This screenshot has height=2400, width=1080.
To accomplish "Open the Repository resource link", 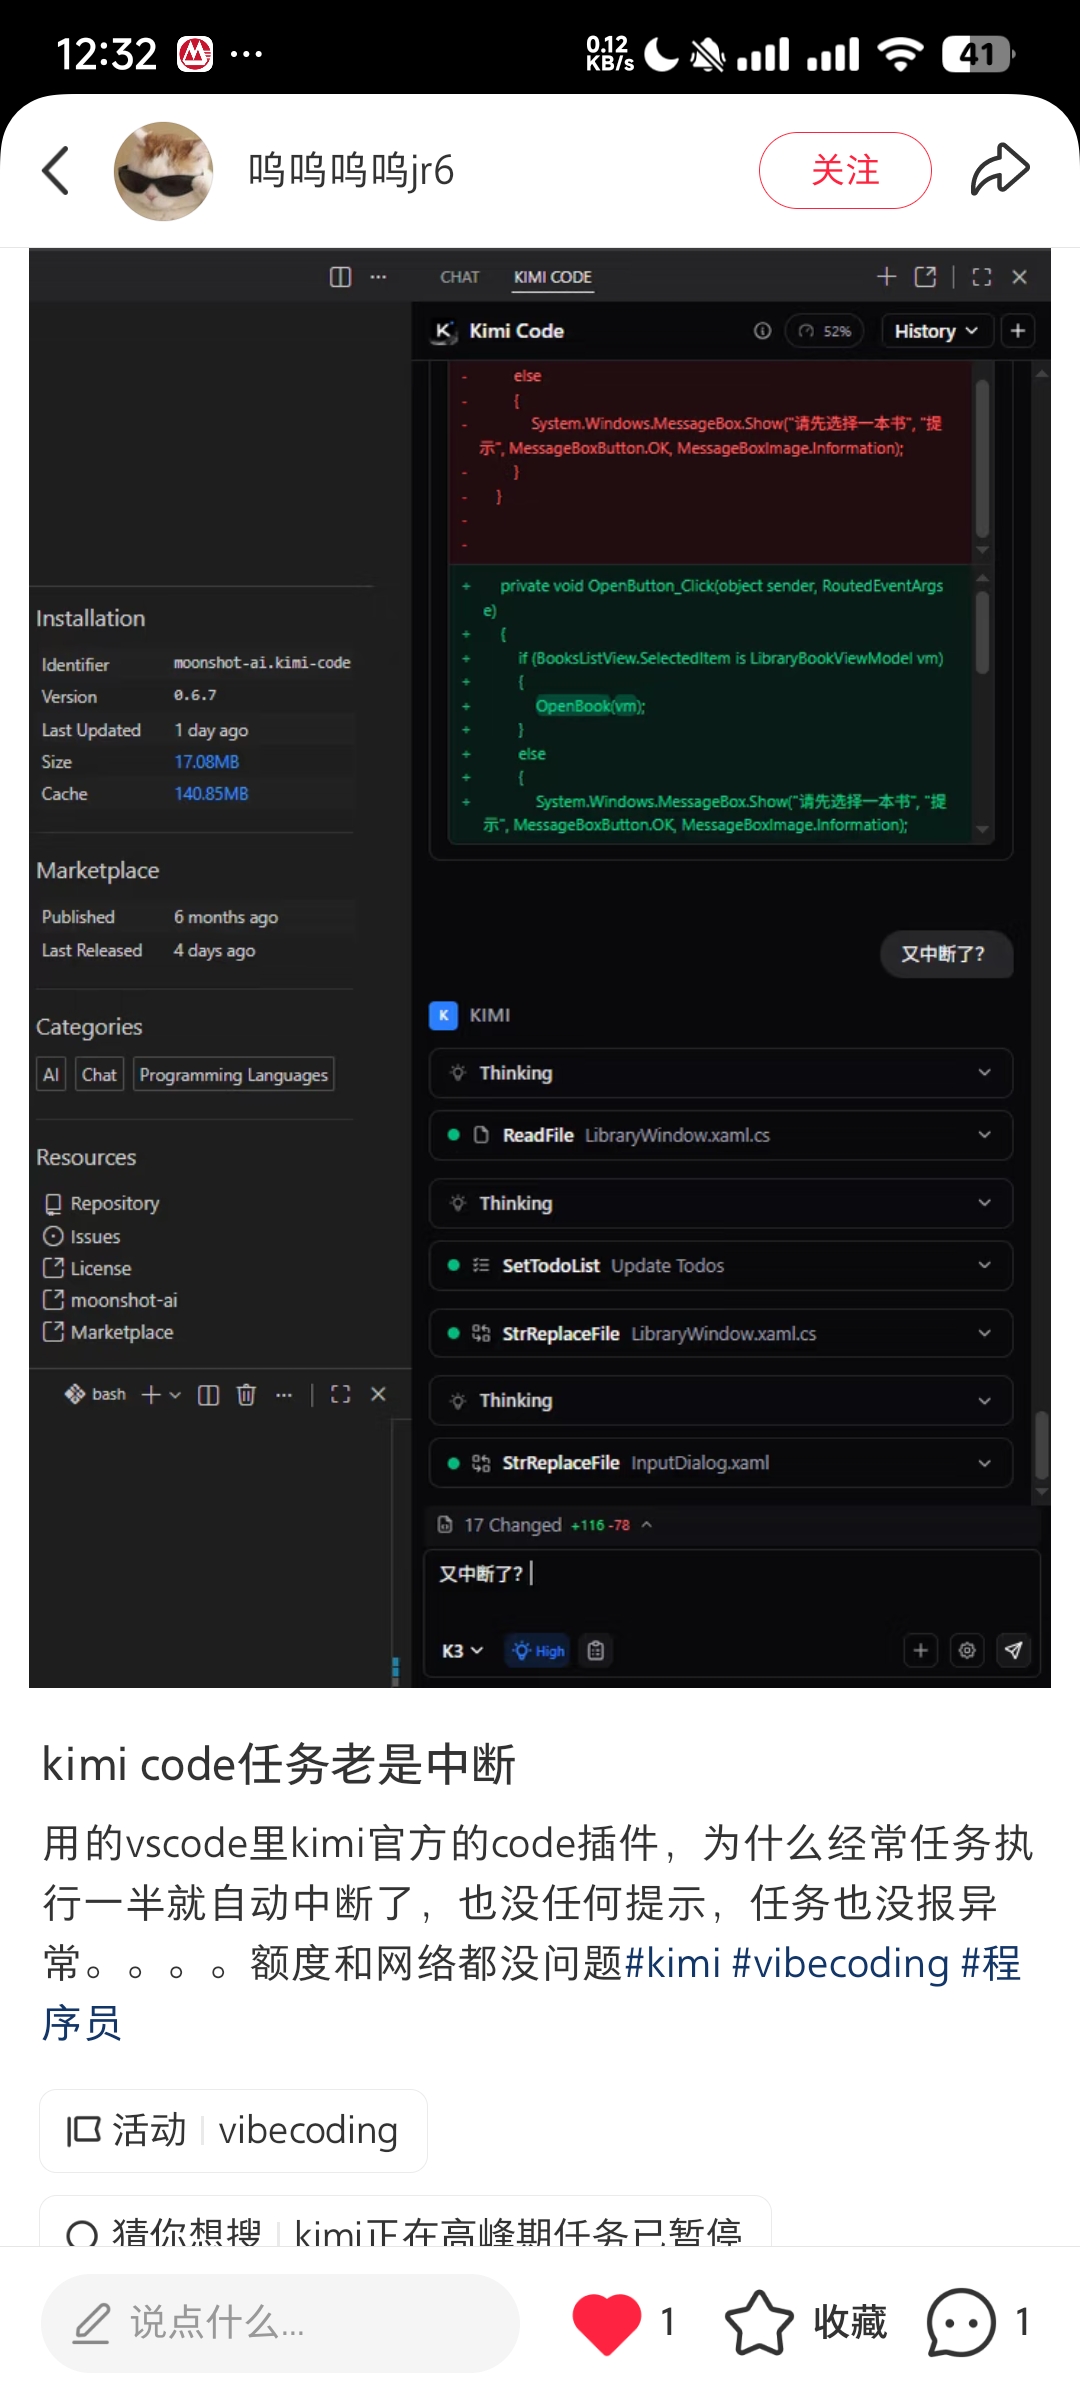I will click(102, 1203).
